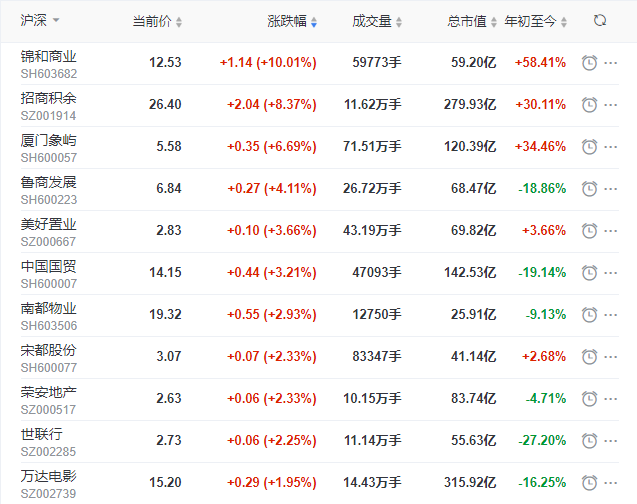Set alarm for 锦和商业
The width and height of the screenshot is (637, 504).
[x=589, y=63]
